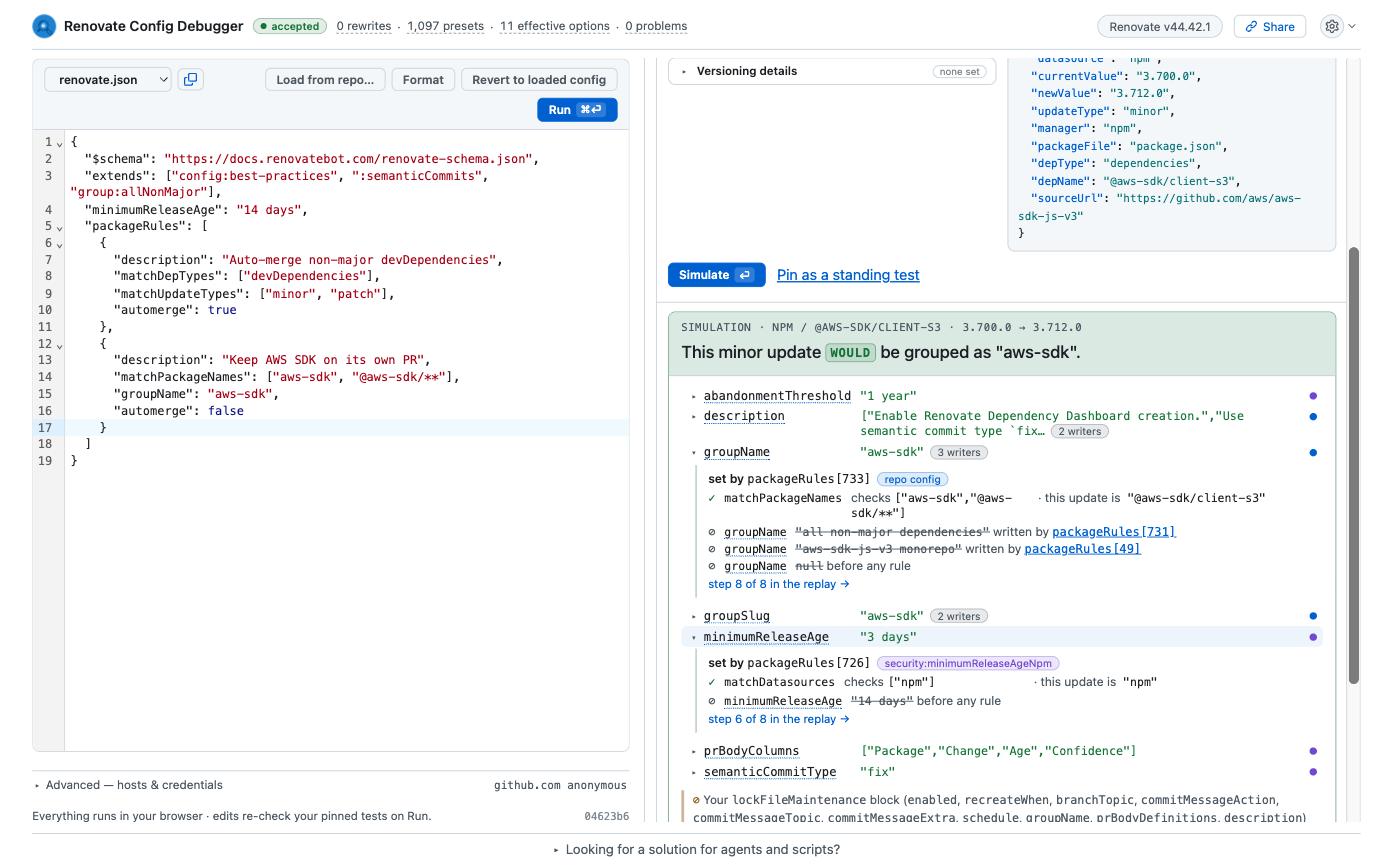Click struck-through "14 days" value

pyautogui.click(x=882, y=701)
